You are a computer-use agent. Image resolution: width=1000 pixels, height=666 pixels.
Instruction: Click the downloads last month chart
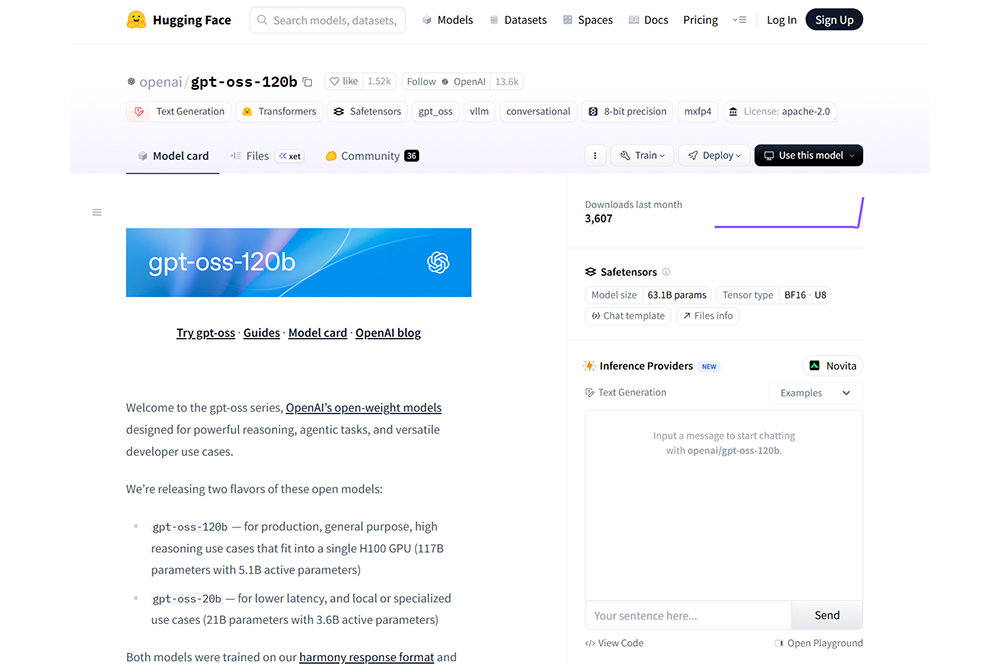click(x=788, y=213)
